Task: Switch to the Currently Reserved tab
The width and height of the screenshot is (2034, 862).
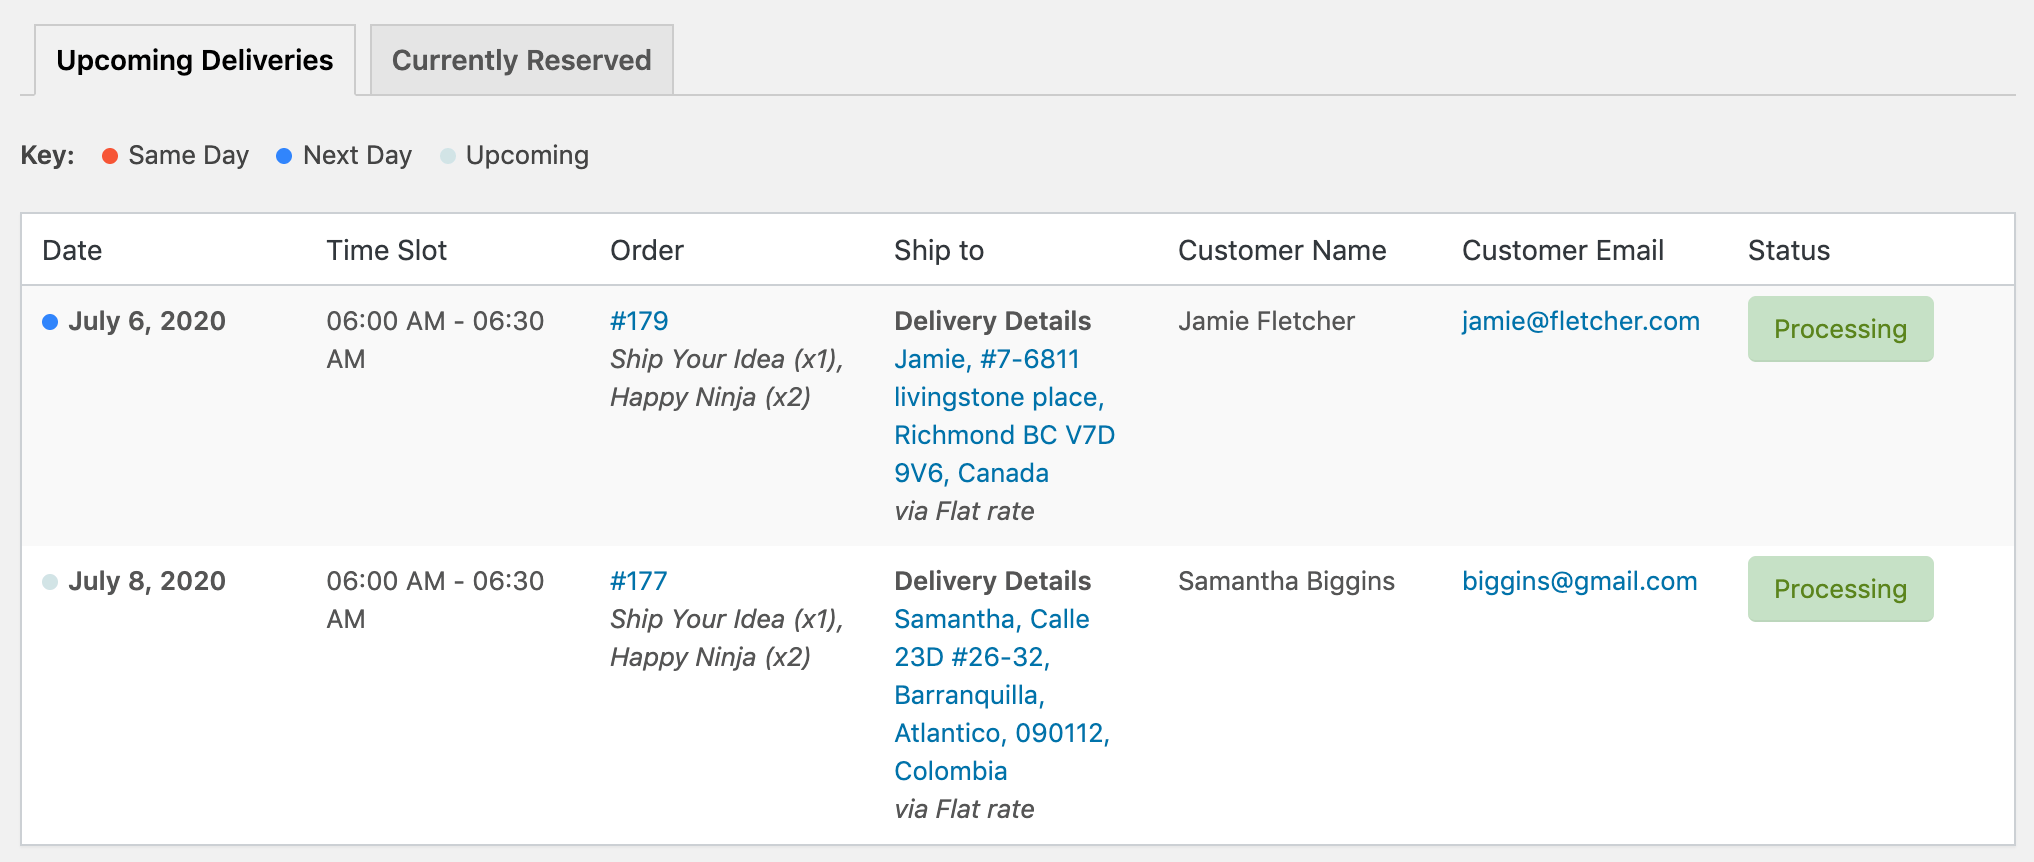Action: 521,60
